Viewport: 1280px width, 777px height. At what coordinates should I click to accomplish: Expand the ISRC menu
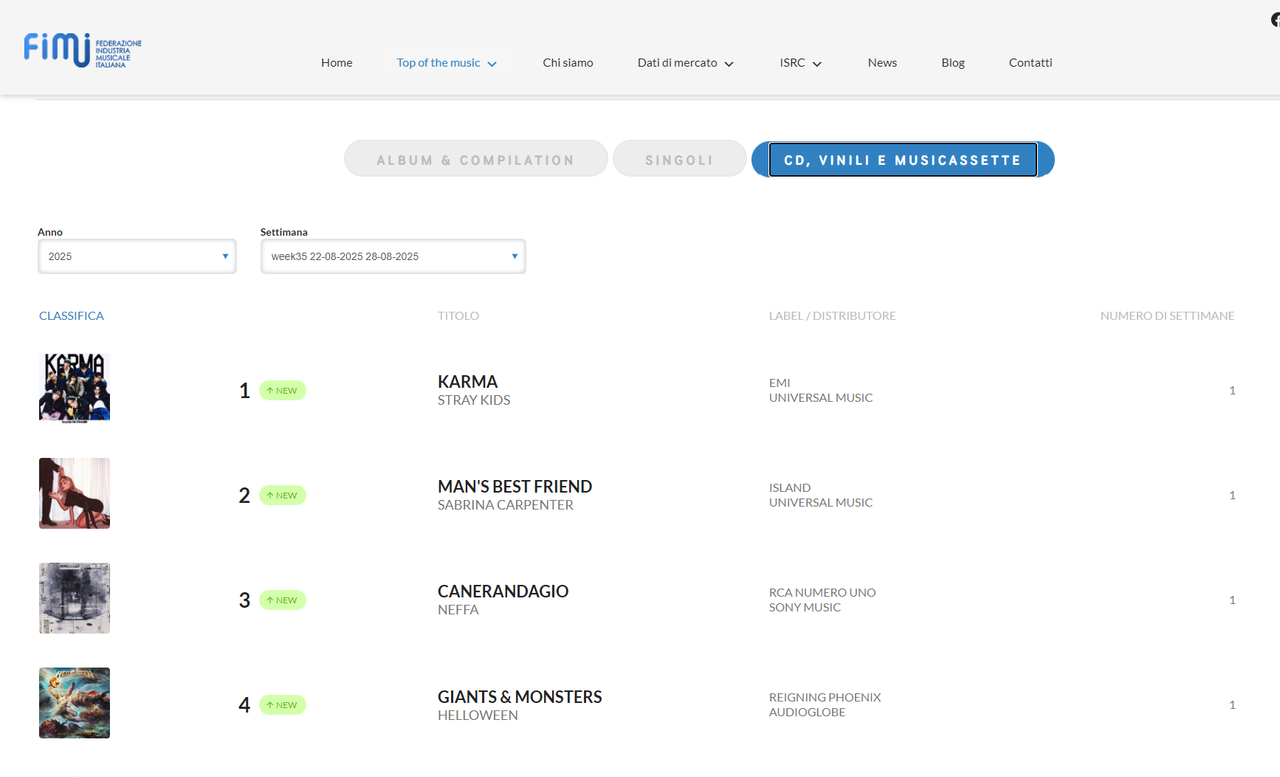click(x=800, y=63)
